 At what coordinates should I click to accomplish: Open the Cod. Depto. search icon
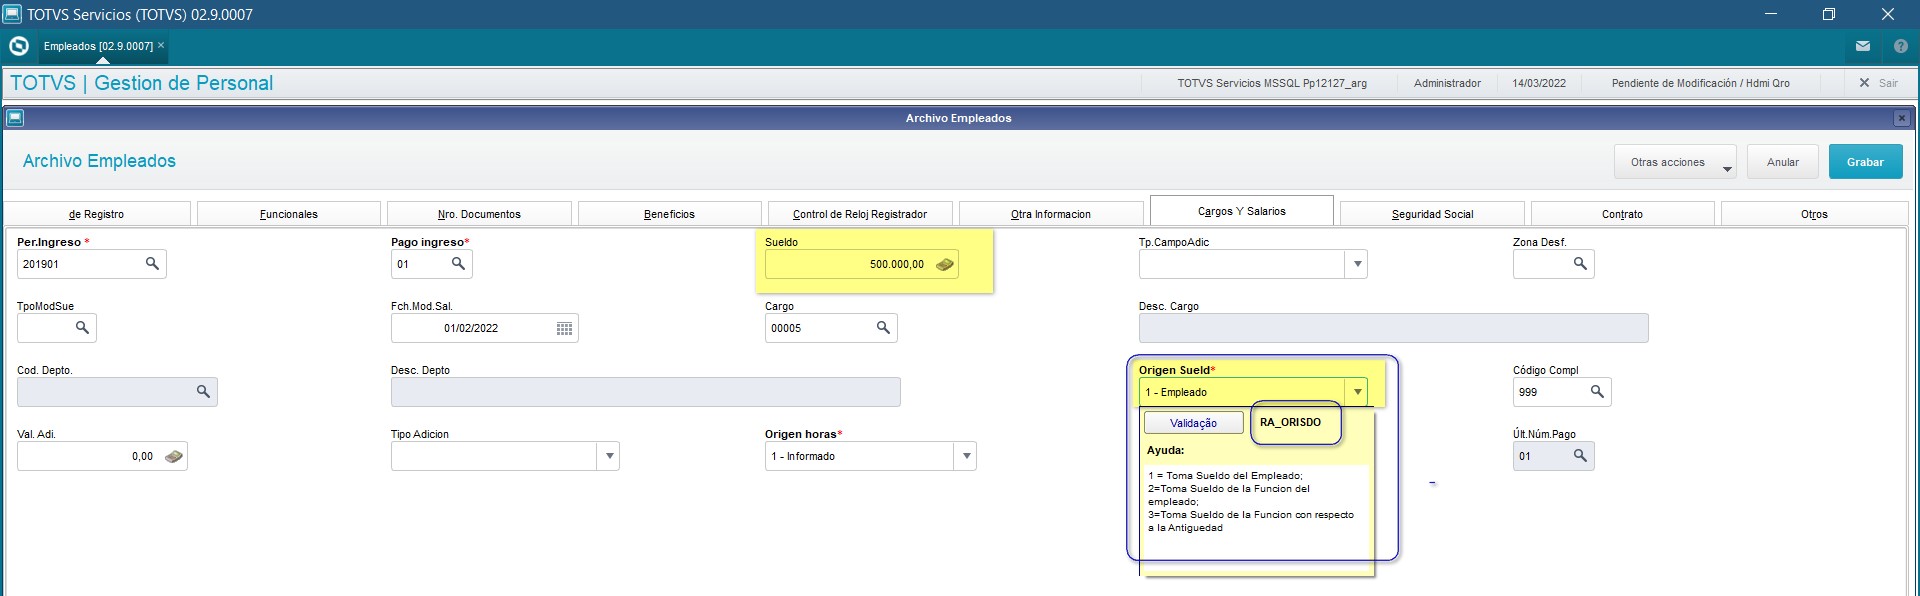[x=203, y=392]
